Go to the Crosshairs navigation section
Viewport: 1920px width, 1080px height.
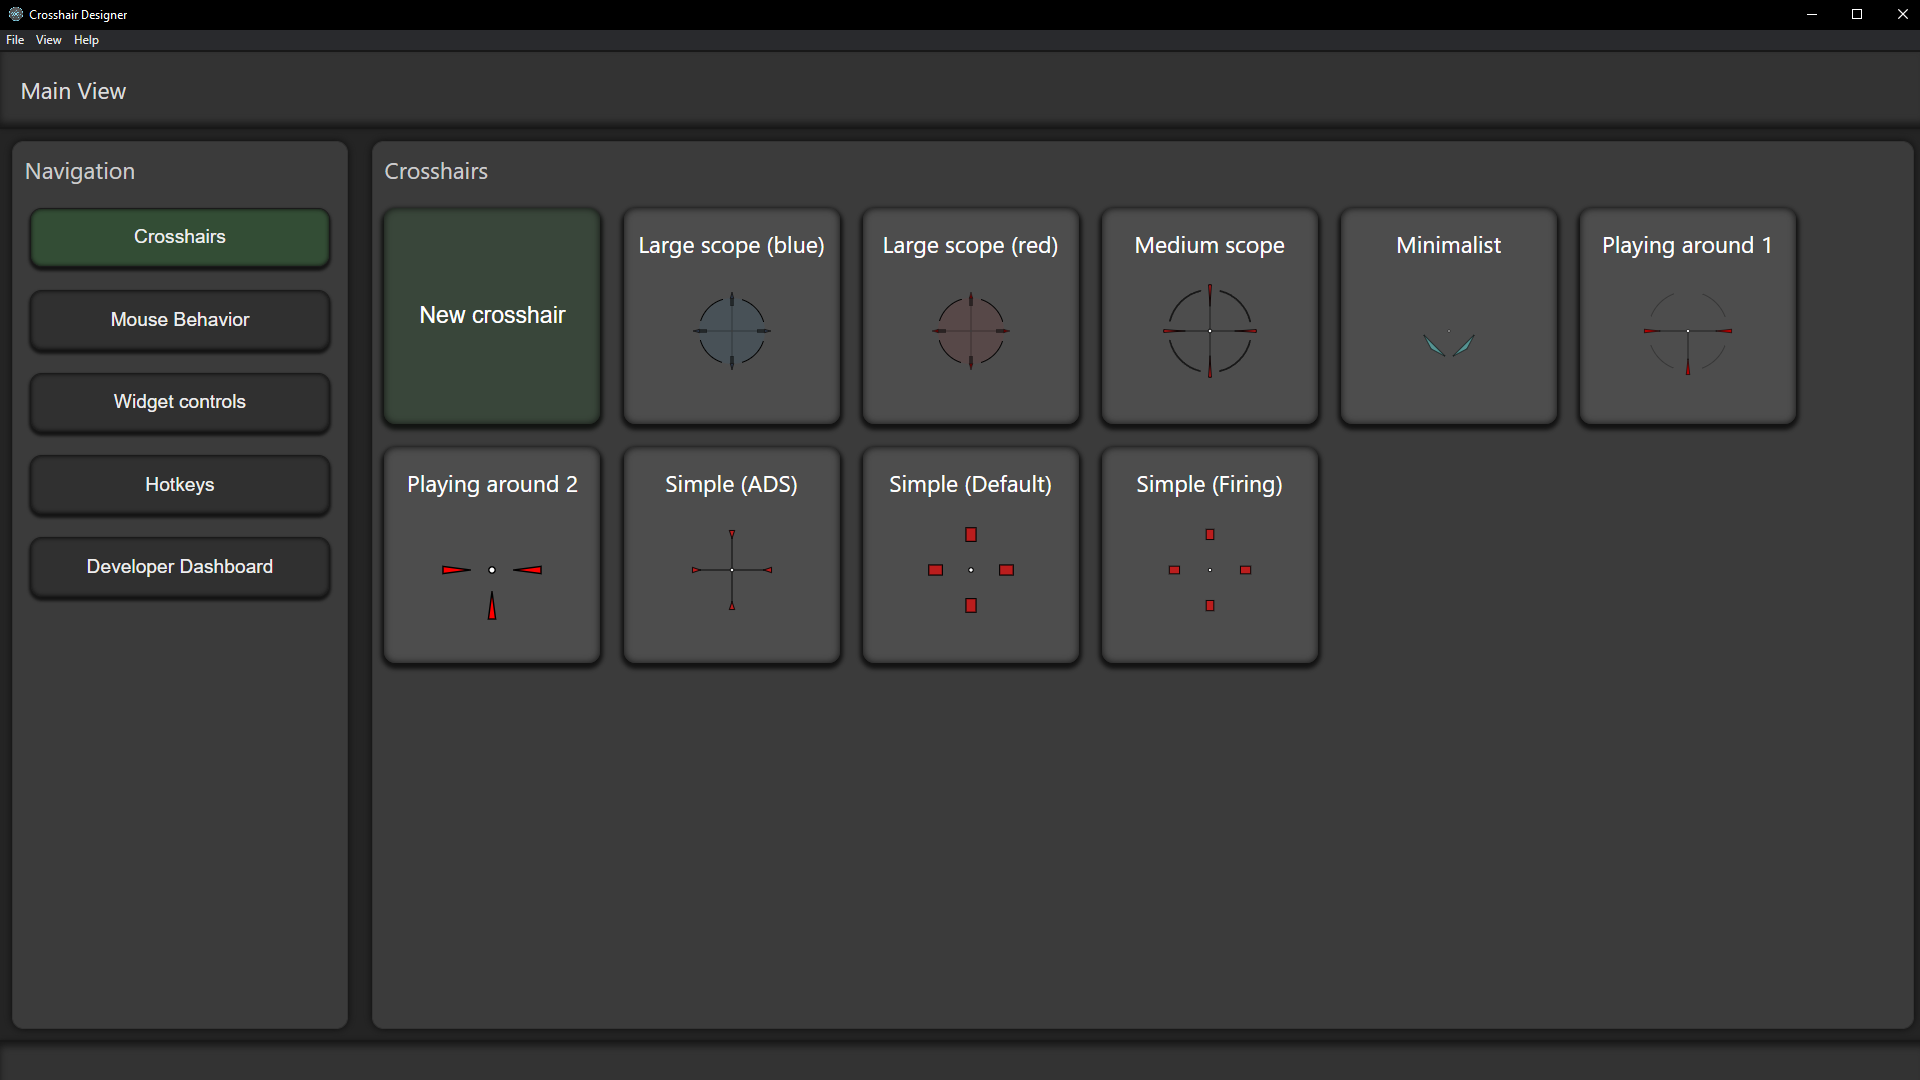click(180, 237)
